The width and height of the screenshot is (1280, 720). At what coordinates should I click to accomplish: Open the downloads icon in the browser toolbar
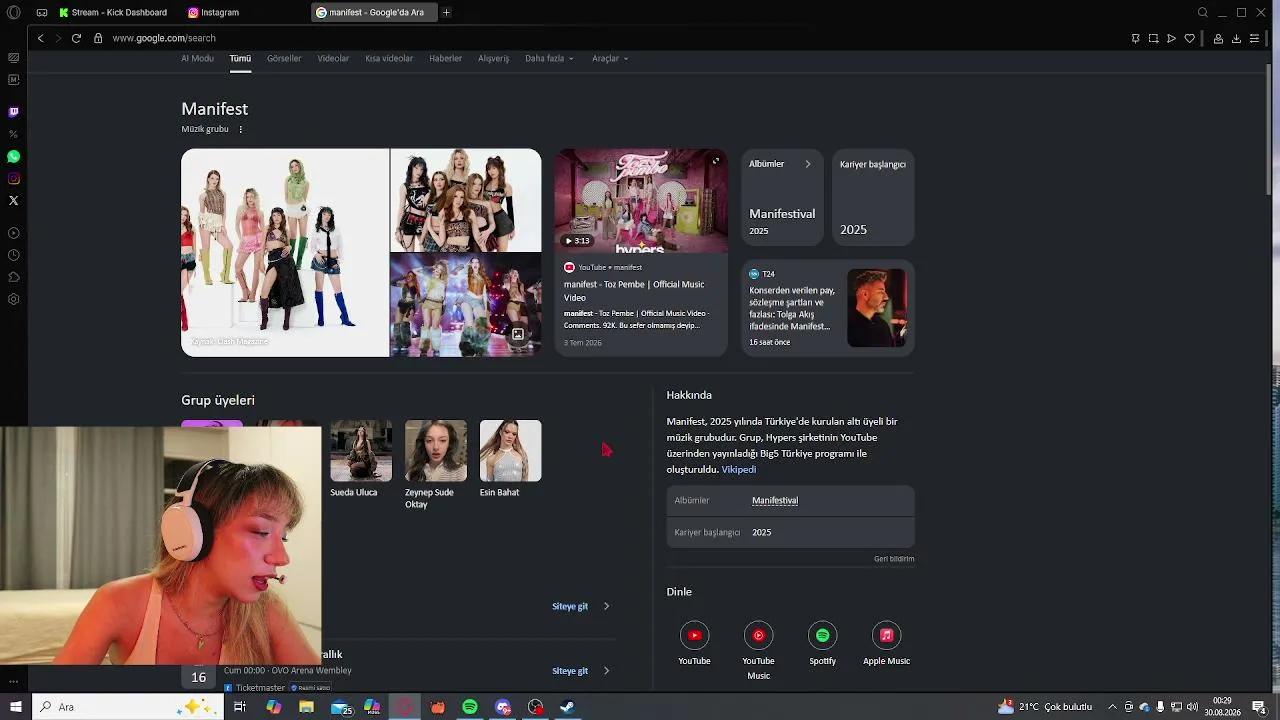(x=1236, y=38)
